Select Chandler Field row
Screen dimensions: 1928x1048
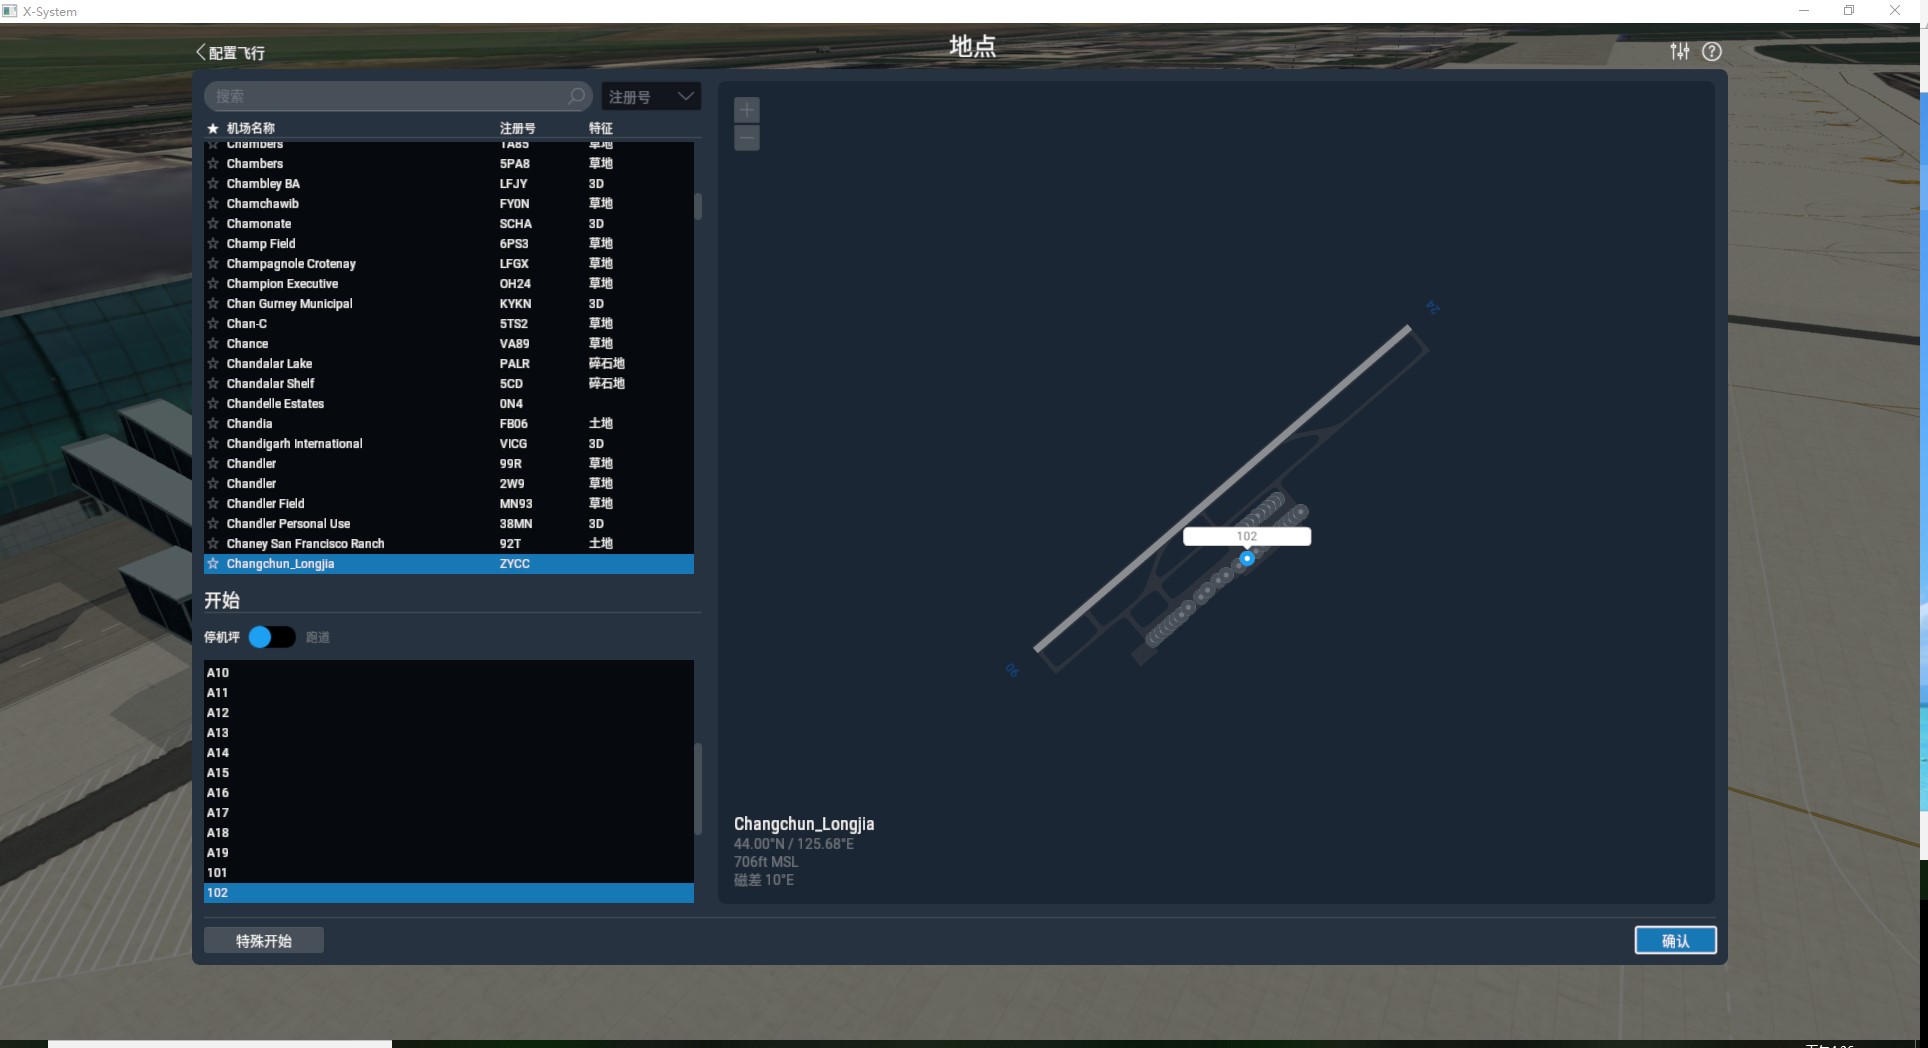coord(449,504)
